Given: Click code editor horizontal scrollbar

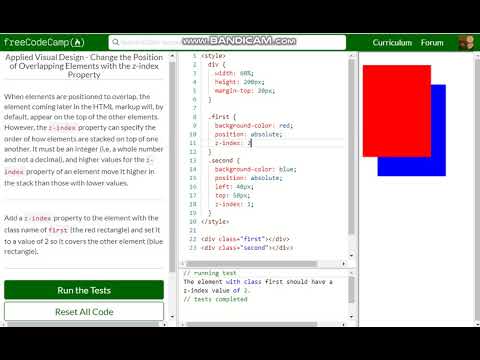Looking at the screenshot, I should [x=251, y=264].
